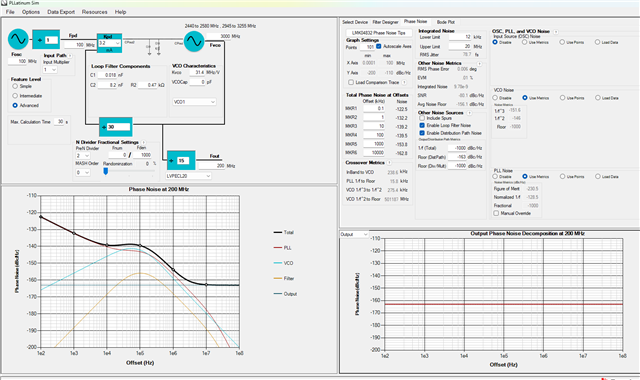
Task: Open the Kpd charge pump current dropdown
Action: click(x=109, y=43)
